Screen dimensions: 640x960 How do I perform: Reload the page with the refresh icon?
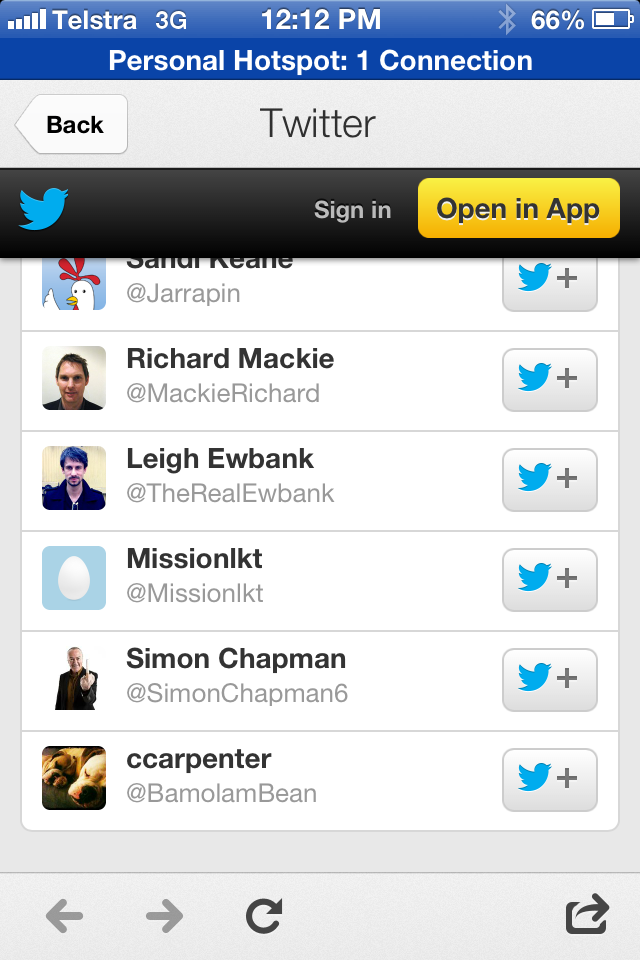(x=264, y=915)
